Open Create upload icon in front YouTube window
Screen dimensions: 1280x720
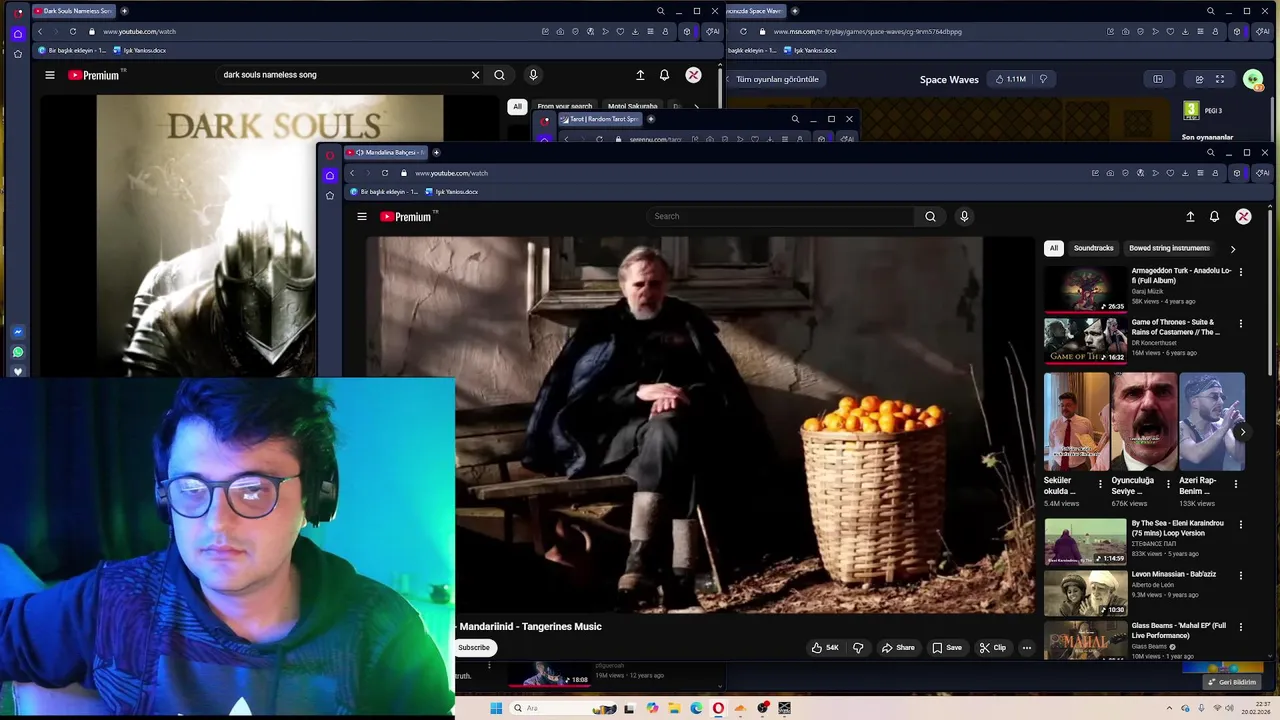(x=1190, y=216)
